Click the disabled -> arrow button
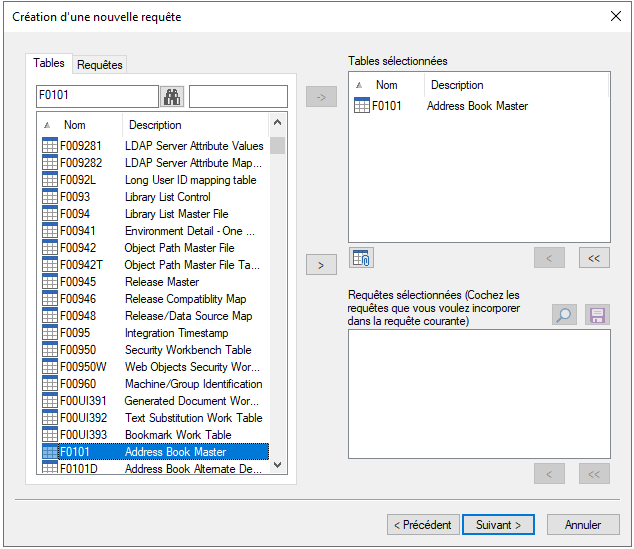634x549 pixels. click(321, 97)
